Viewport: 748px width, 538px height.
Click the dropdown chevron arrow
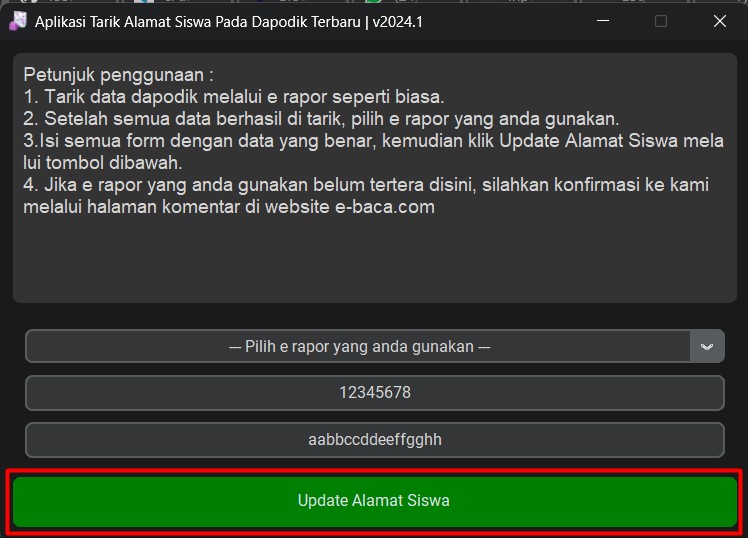coord(707,346)
